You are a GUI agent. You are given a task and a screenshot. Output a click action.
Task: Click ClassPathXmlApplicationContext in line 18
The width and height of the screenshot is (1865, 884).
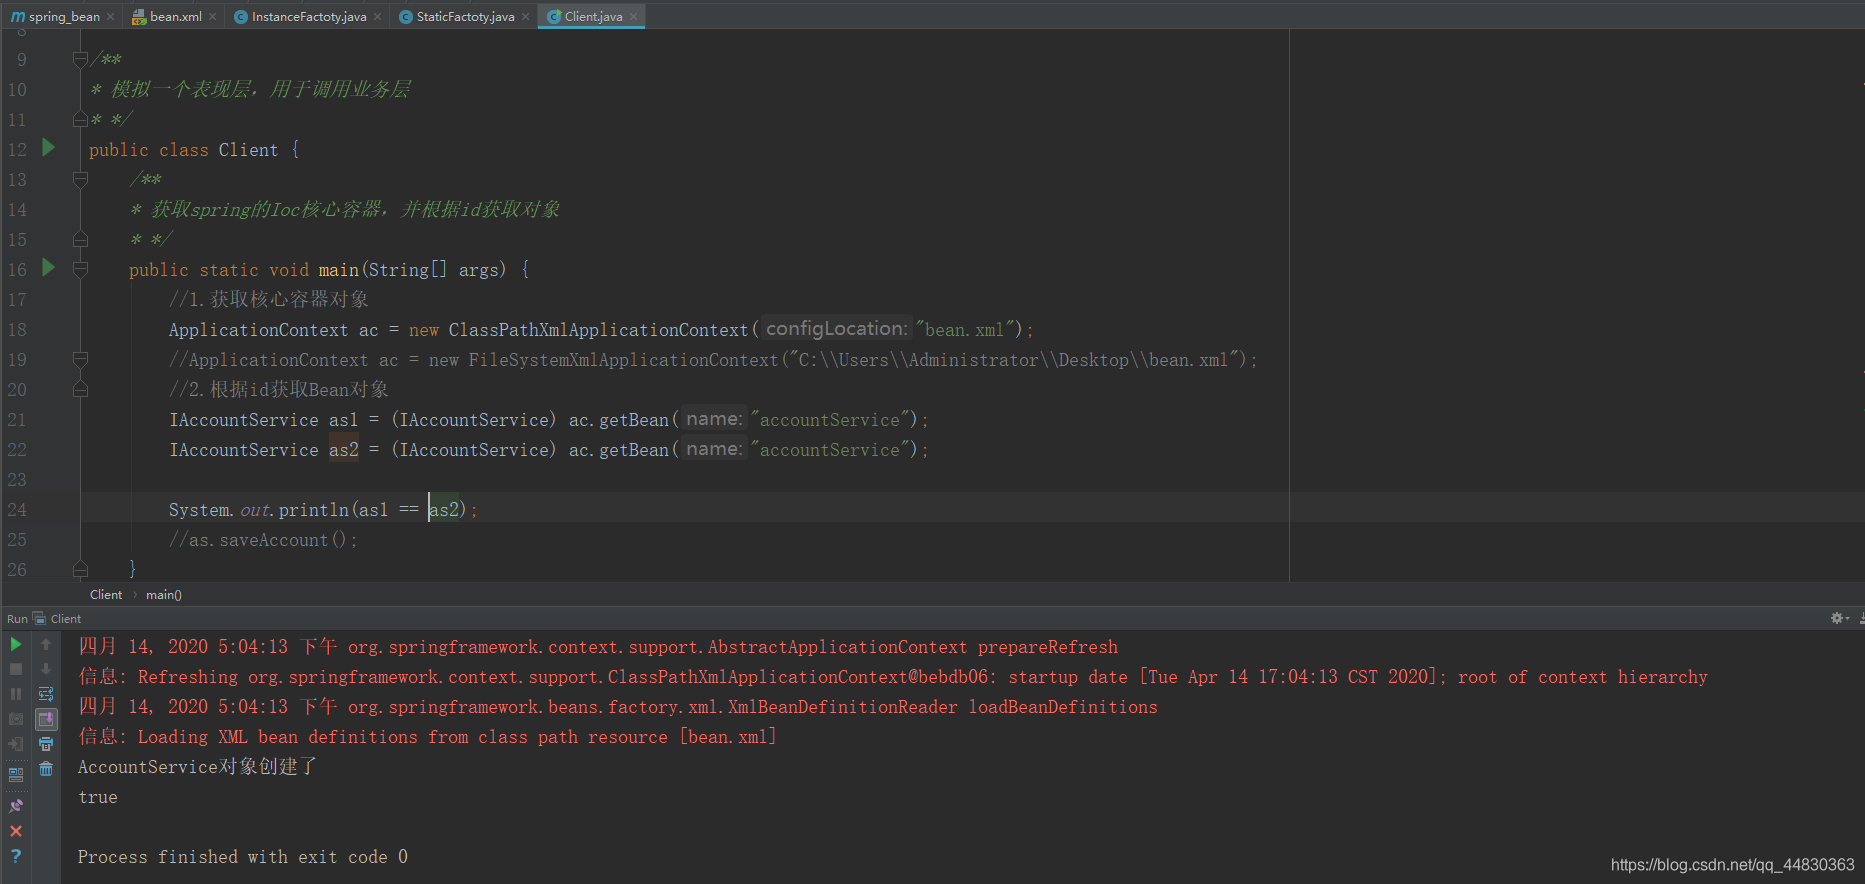tap(598, 330)
